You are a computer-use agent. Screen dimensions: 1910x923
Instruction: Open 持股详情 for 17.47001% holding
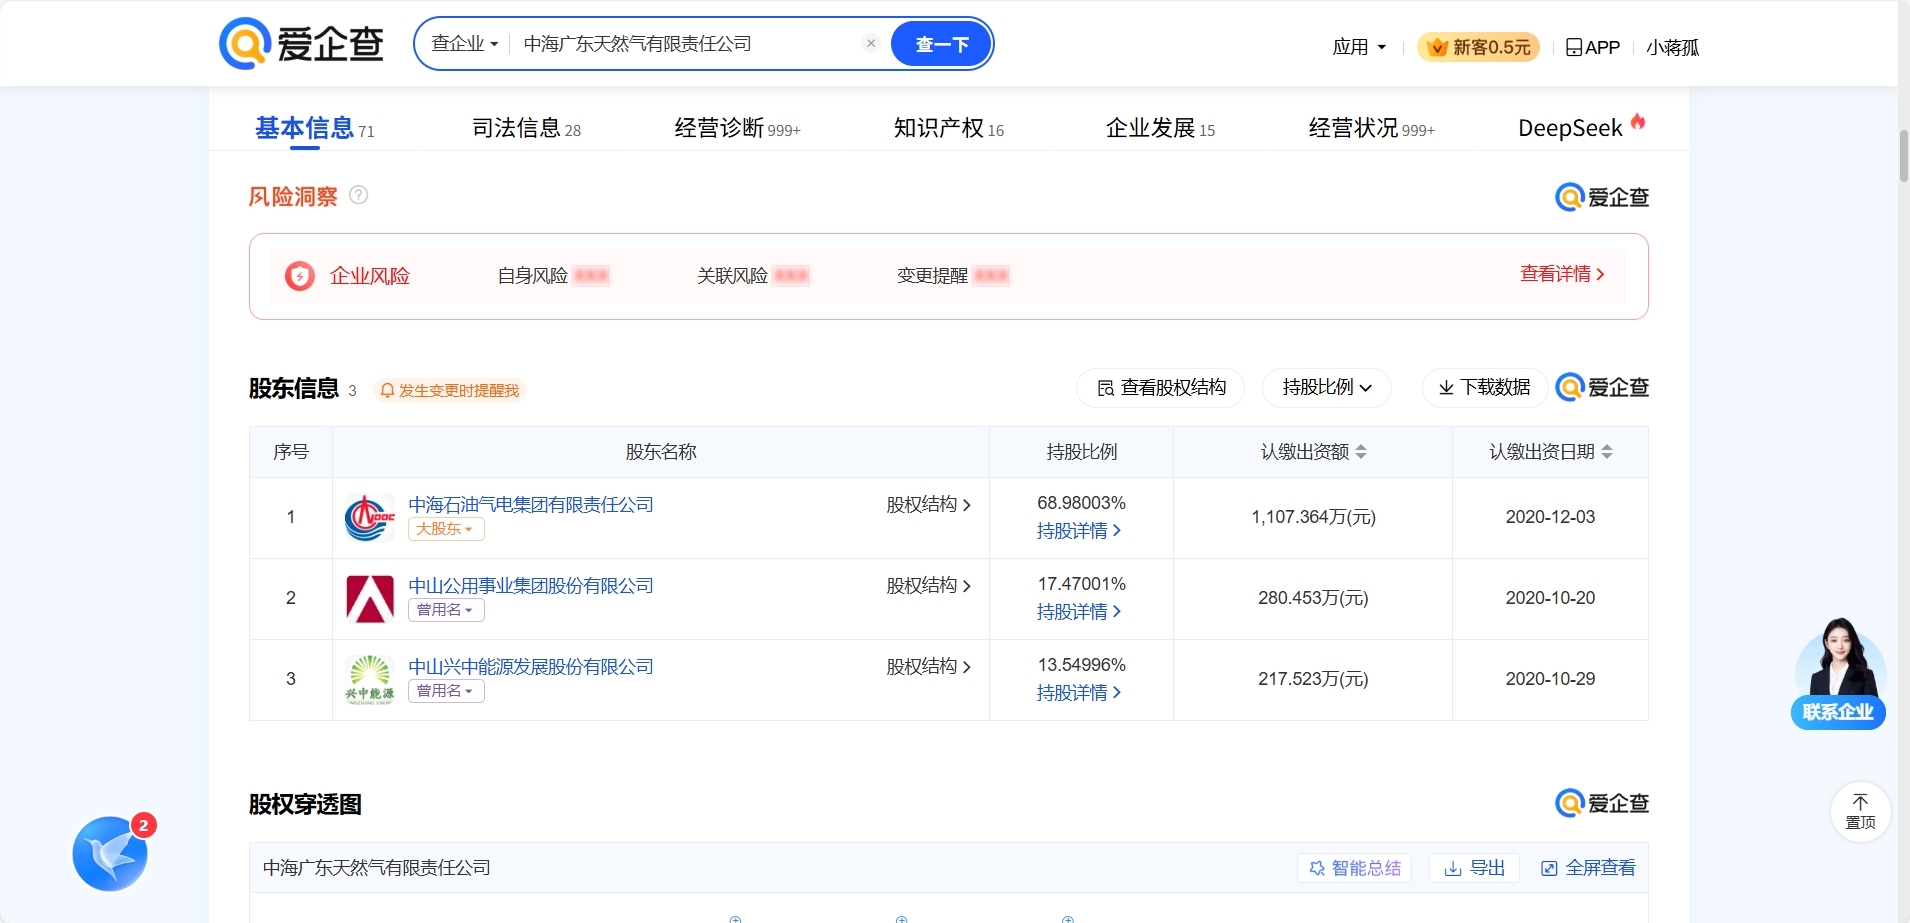click(x=1079, y=612)
